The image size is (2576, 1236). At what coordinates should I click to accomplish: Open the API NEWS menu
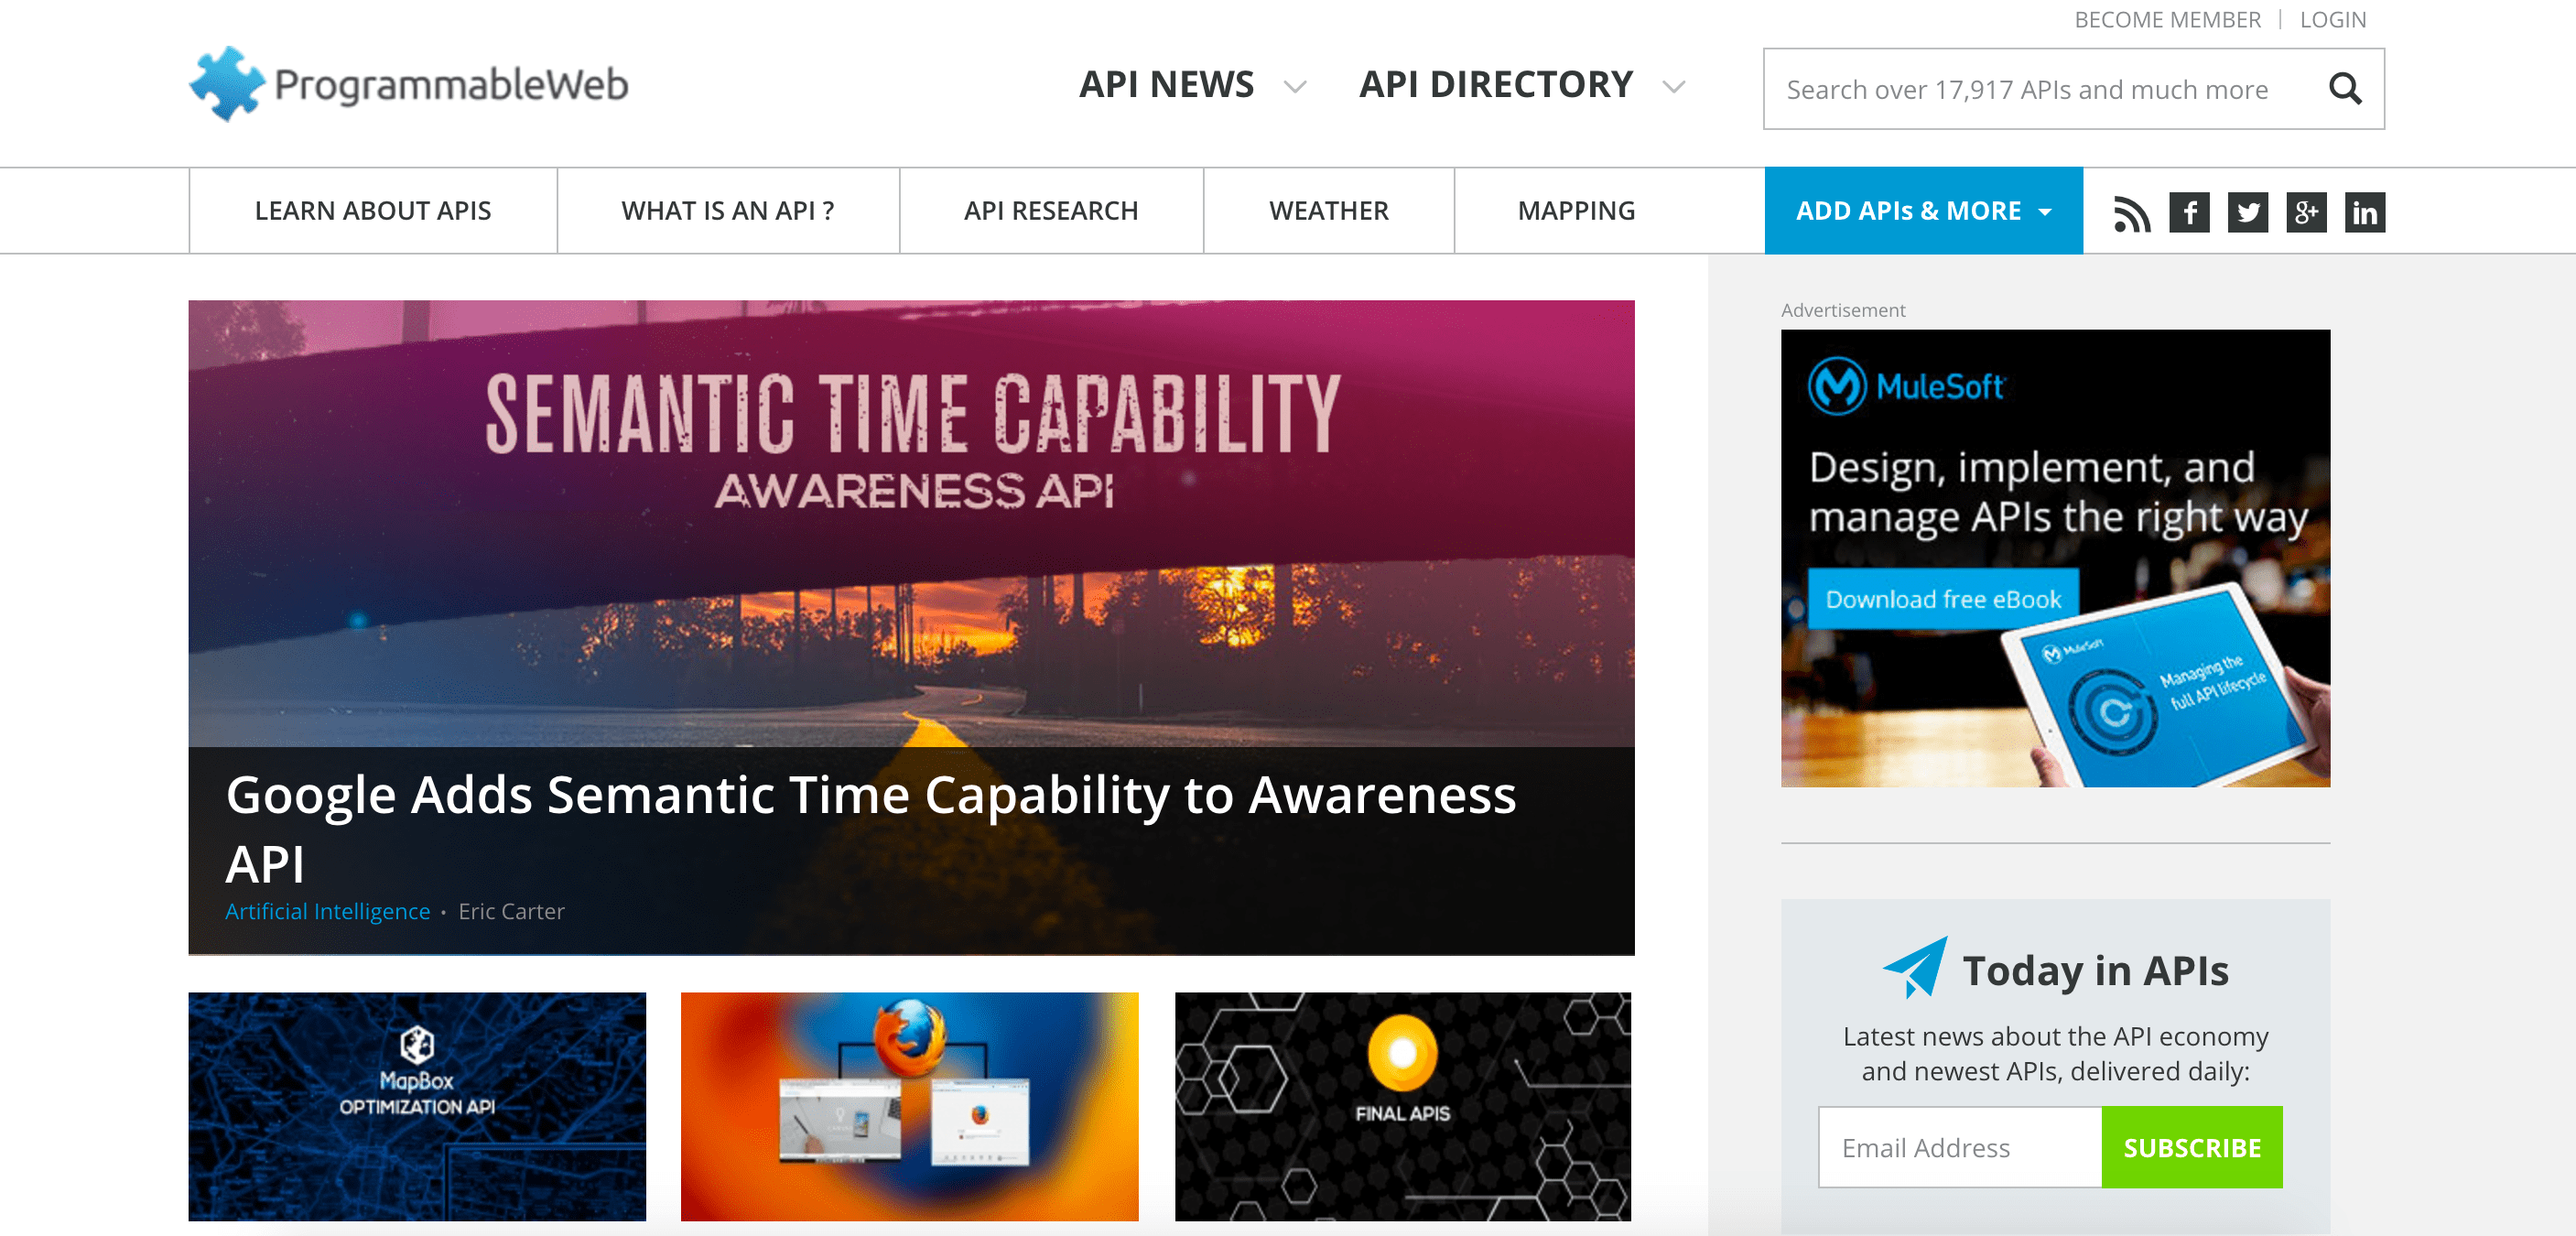point(1166,85)
